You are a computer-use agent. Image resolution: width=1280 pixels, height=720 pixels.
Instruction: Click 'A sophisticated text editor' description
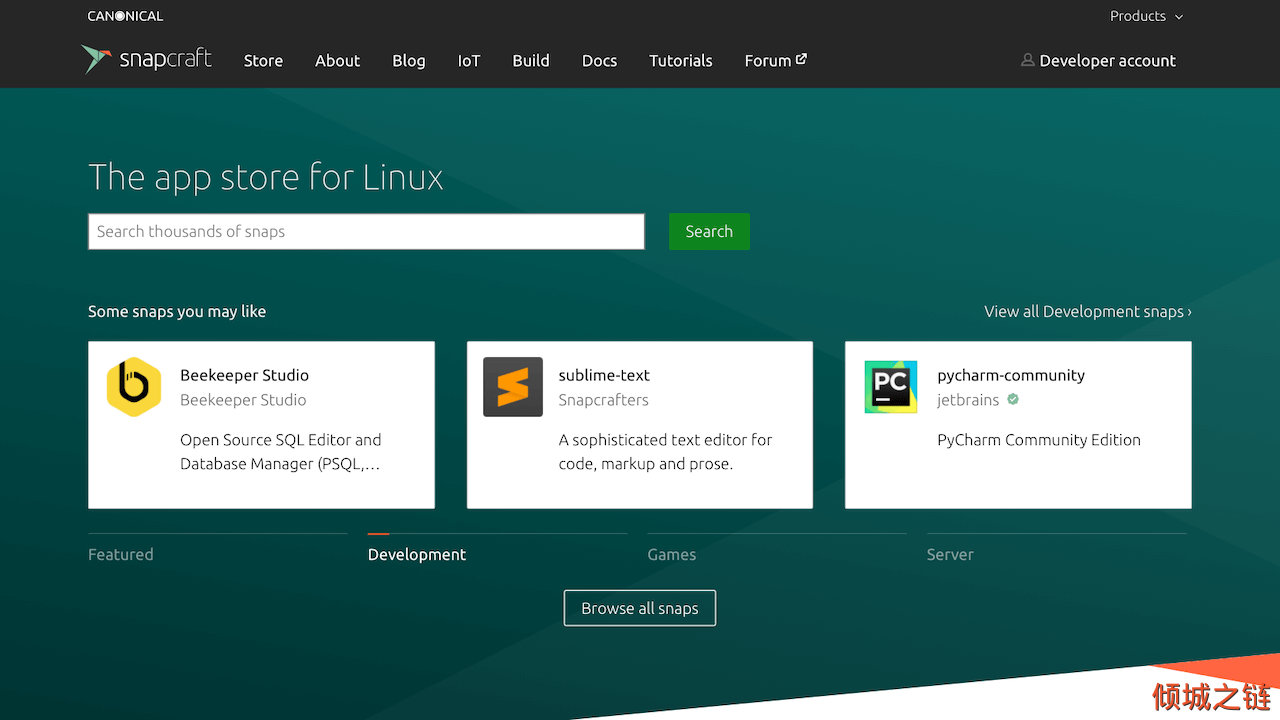tap(665, 451)
